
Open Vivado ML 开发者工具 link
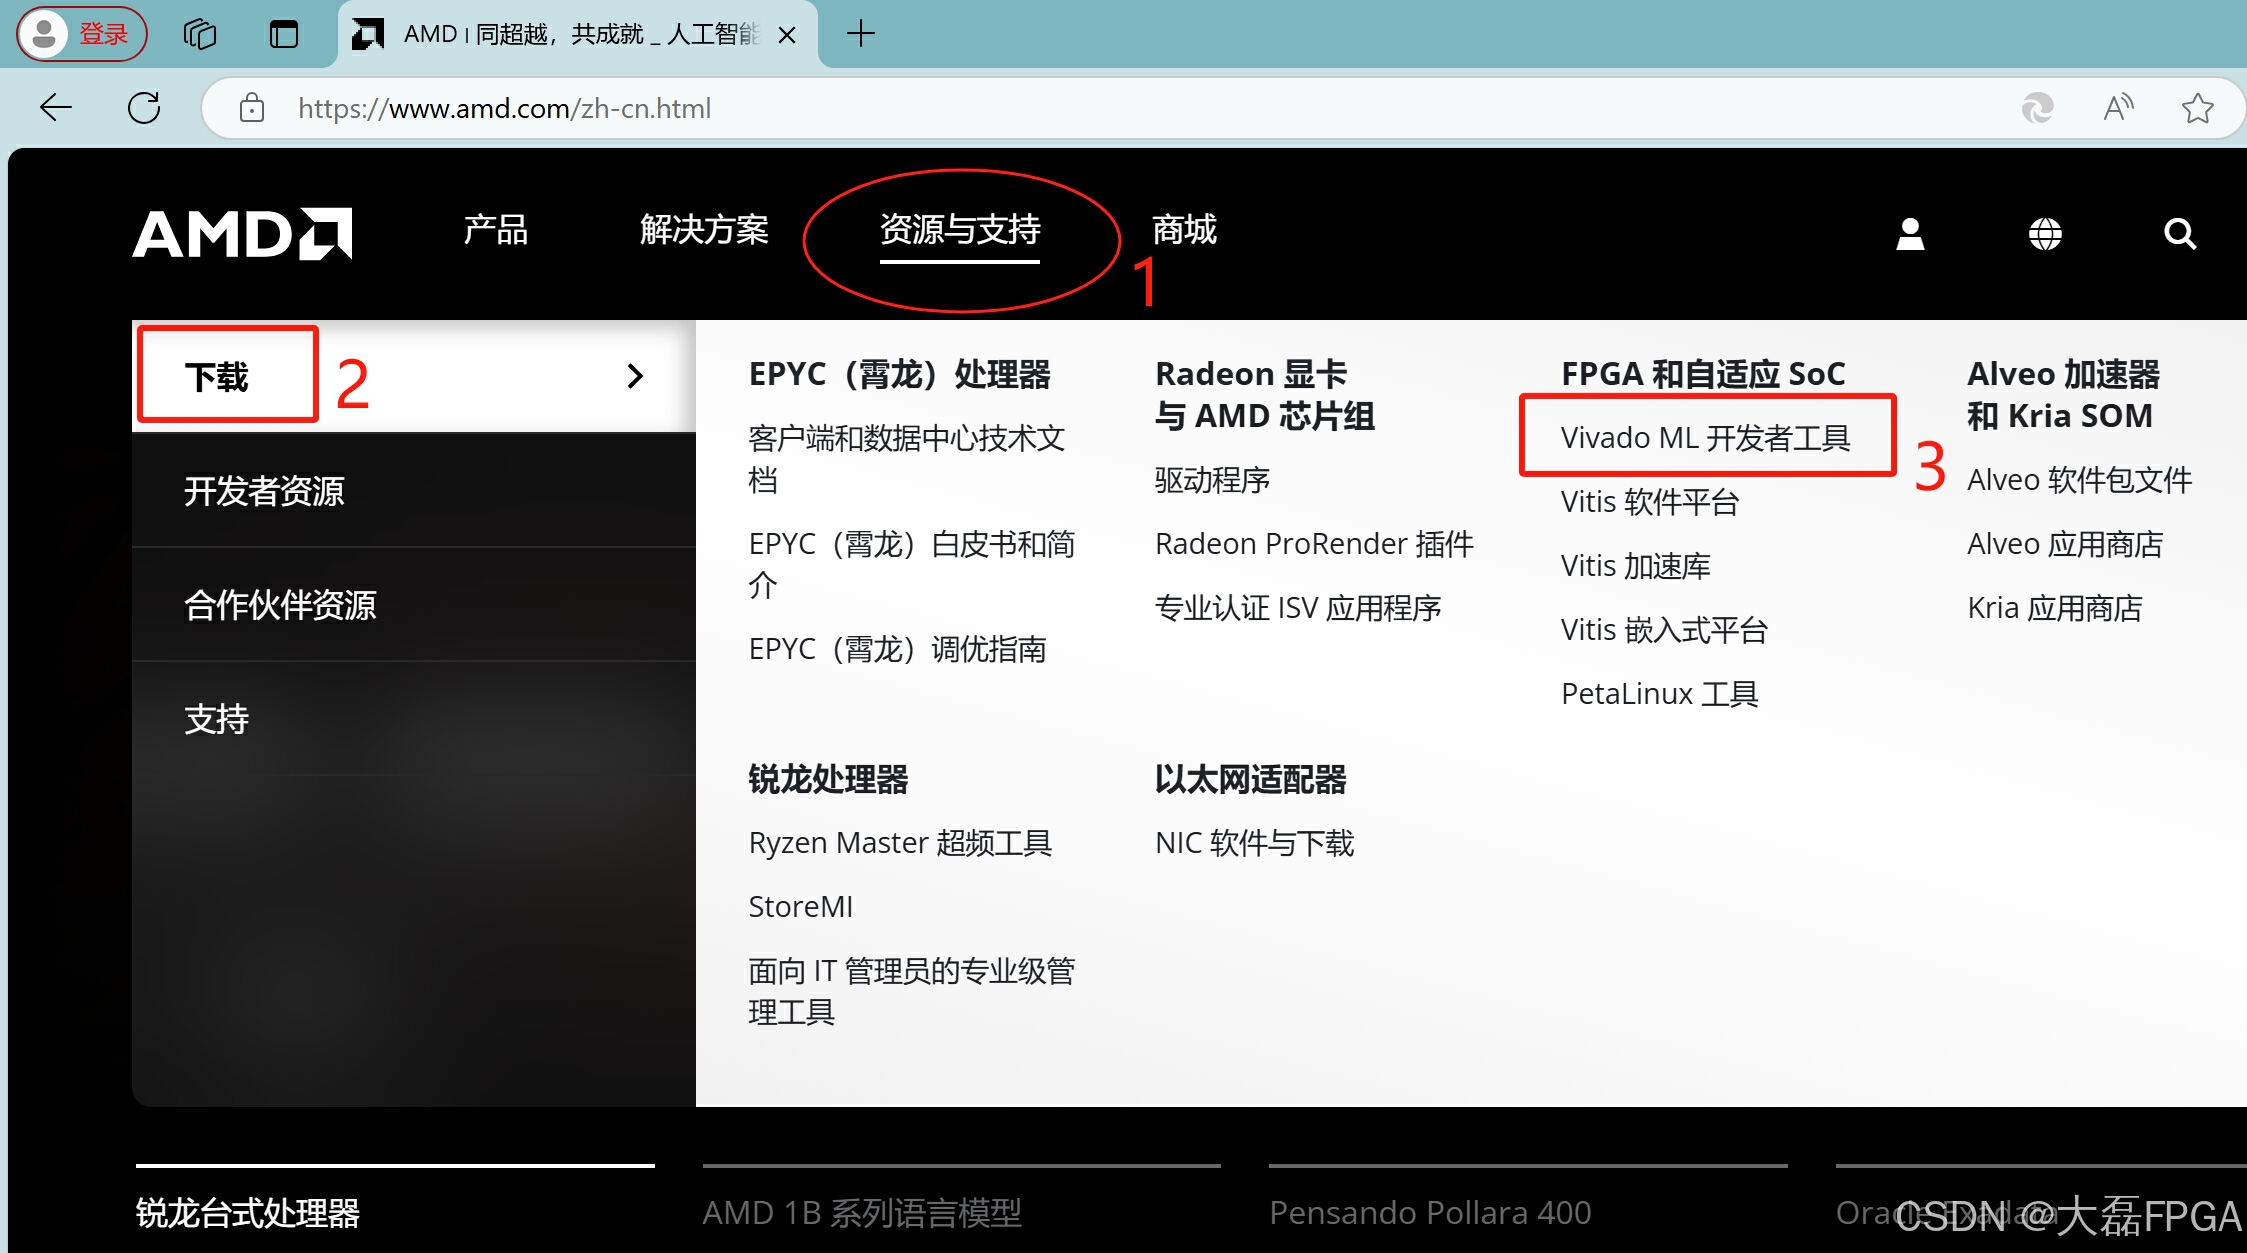[1705, 438]
